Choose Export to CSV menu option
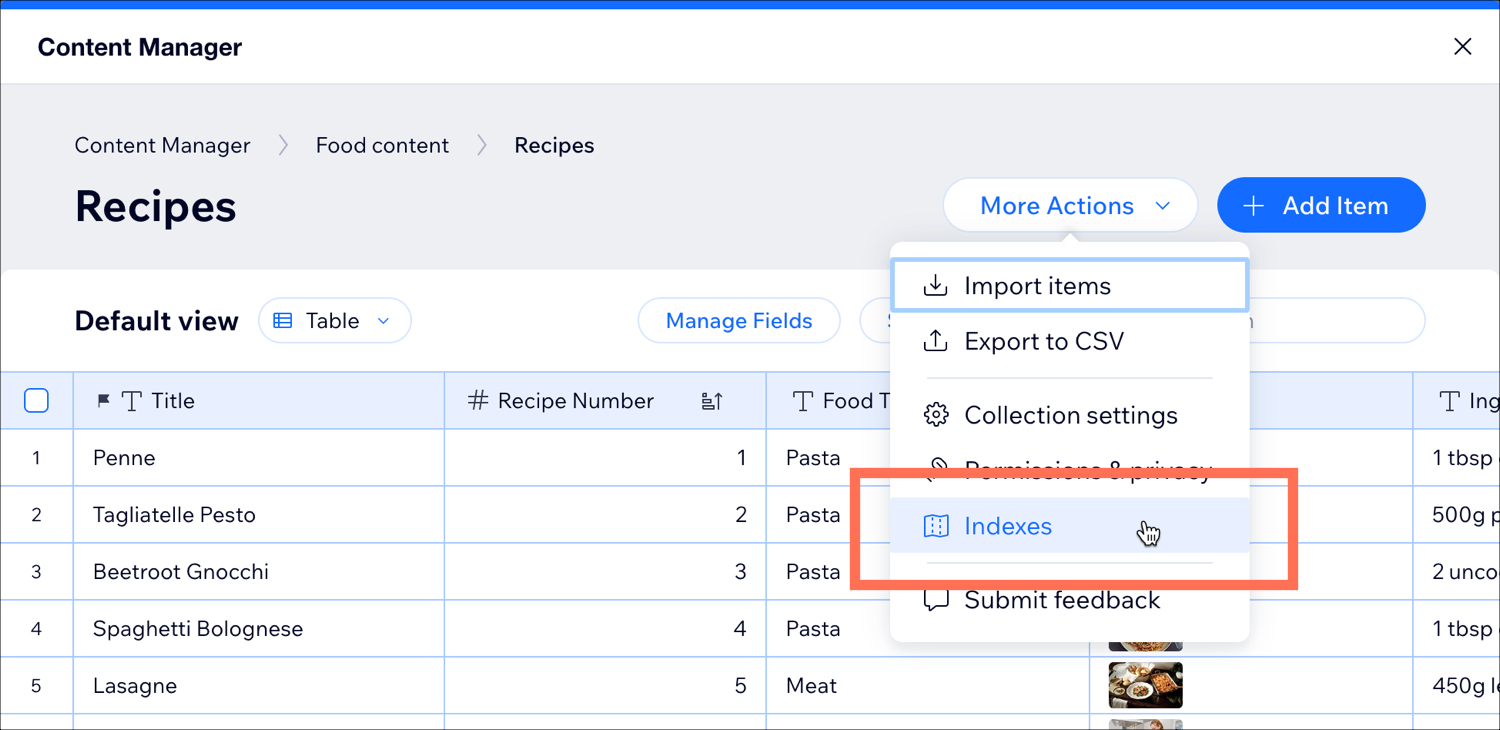1500x730 pixels. (x=1044, y=342)
